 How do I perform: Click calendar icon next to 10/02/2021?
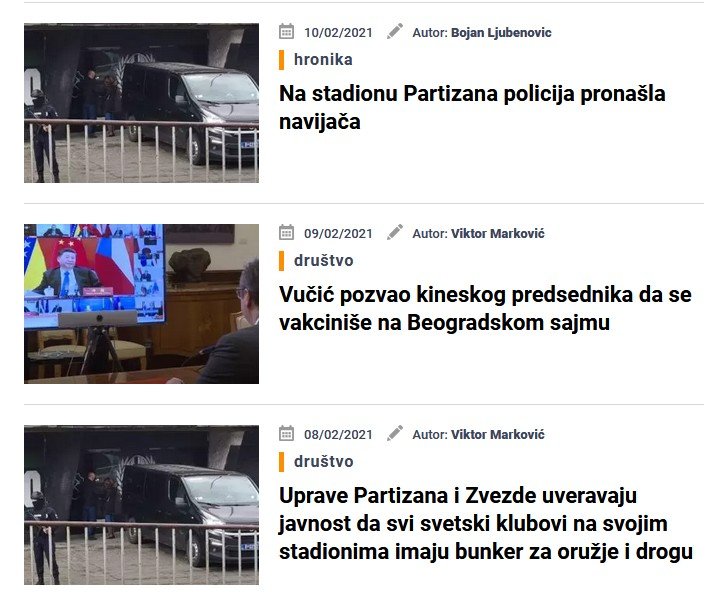click(x=286, y=31)
